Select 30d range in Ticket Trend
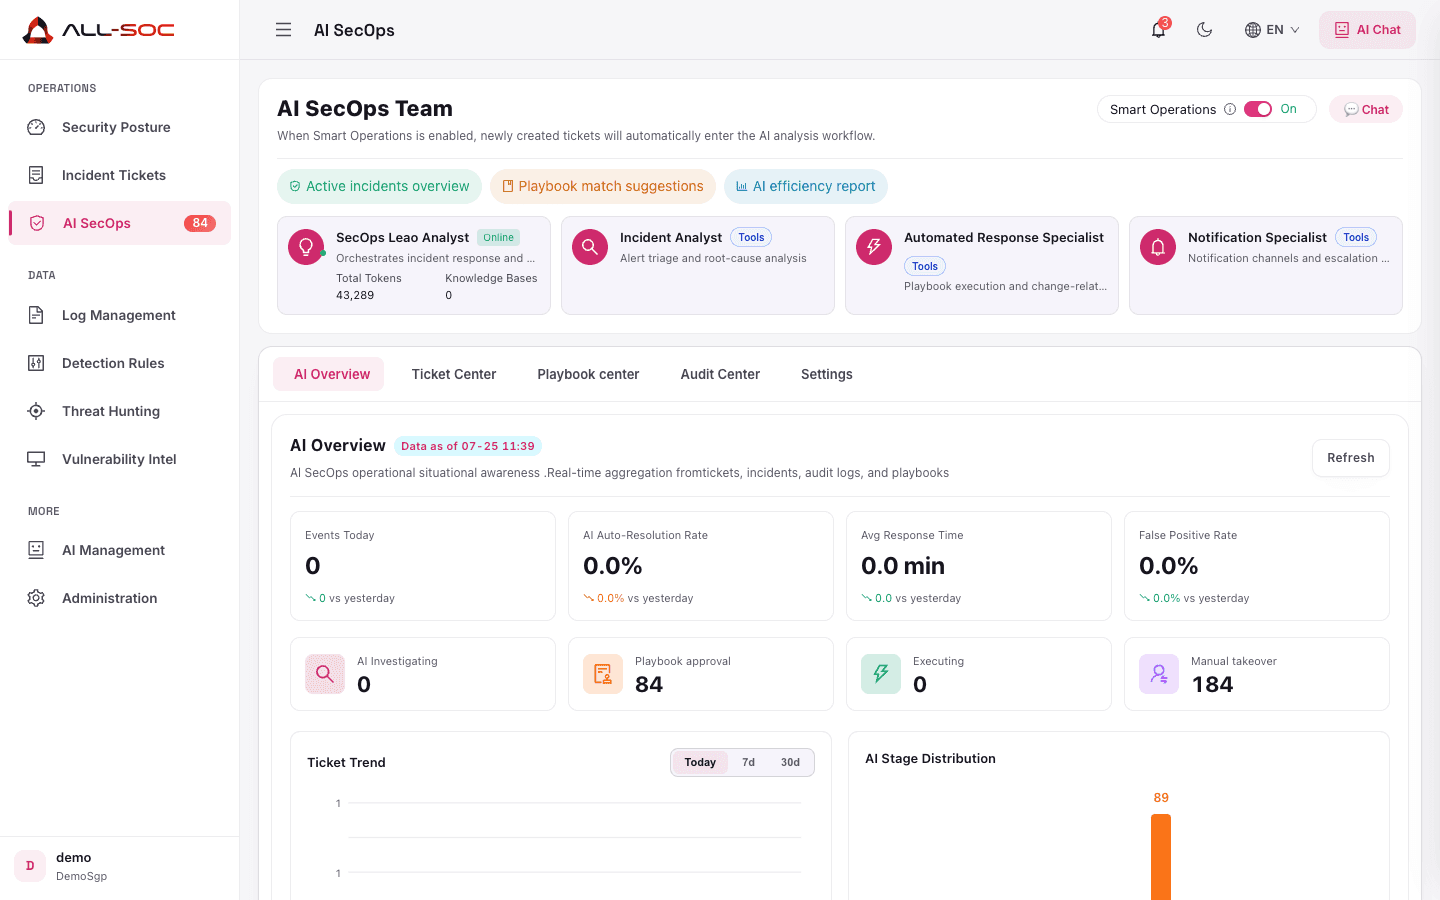 point(790,762)
